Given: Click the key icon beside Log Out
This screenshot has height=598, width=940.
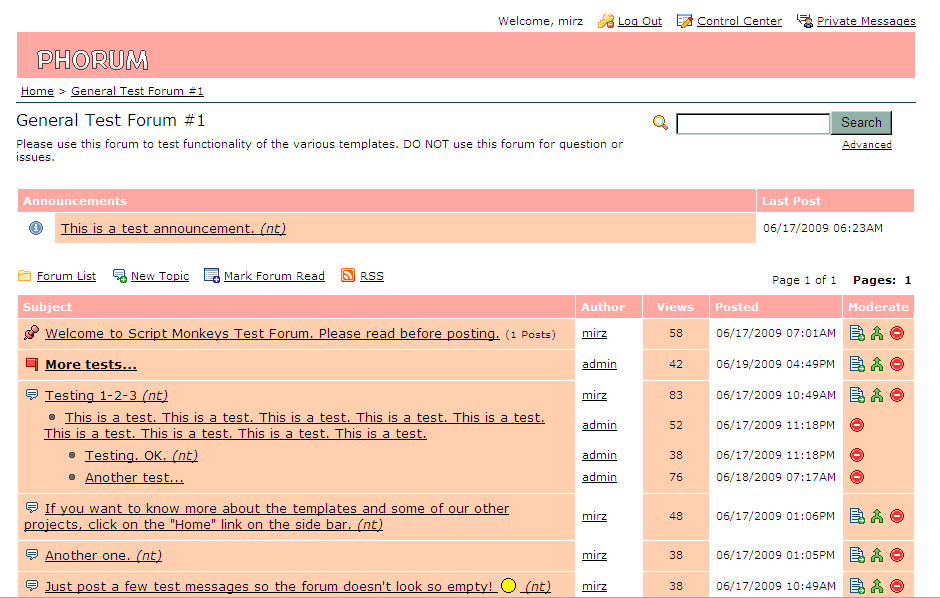Looking at the screenshot, I should (x=606, y=22).
